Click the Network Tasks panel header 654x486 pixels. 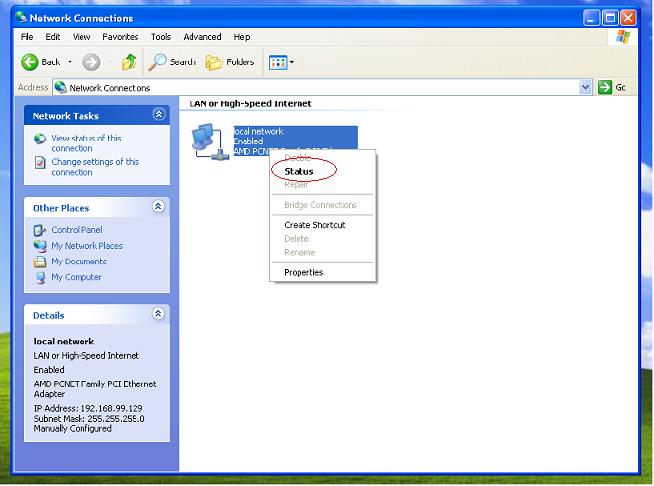[x=97, y=116]
